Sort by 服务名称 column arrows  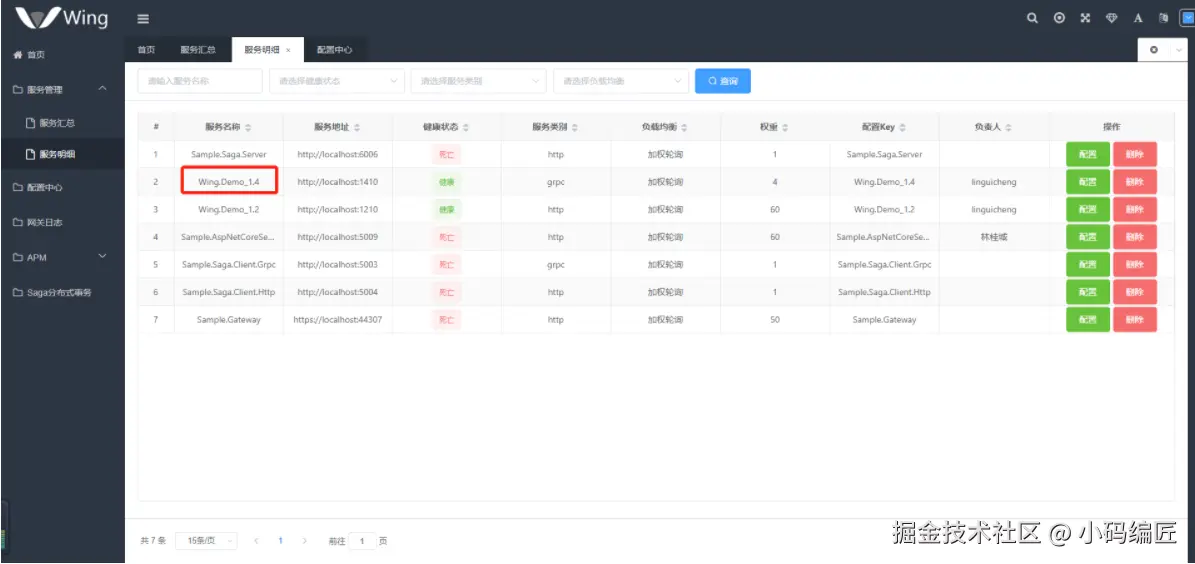tap(248, 127)
